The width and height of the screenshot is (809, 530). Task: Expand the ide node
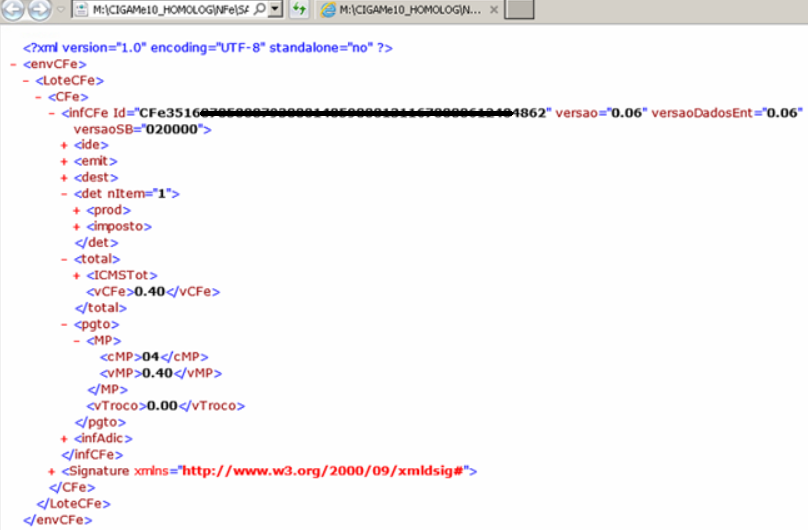[x=64, y=146]
